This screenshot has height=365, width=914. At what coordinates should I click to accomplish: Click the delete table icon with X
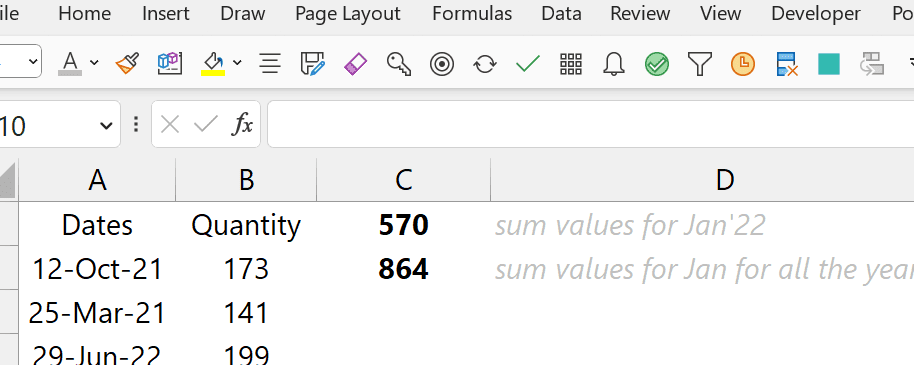click(786, 64)
